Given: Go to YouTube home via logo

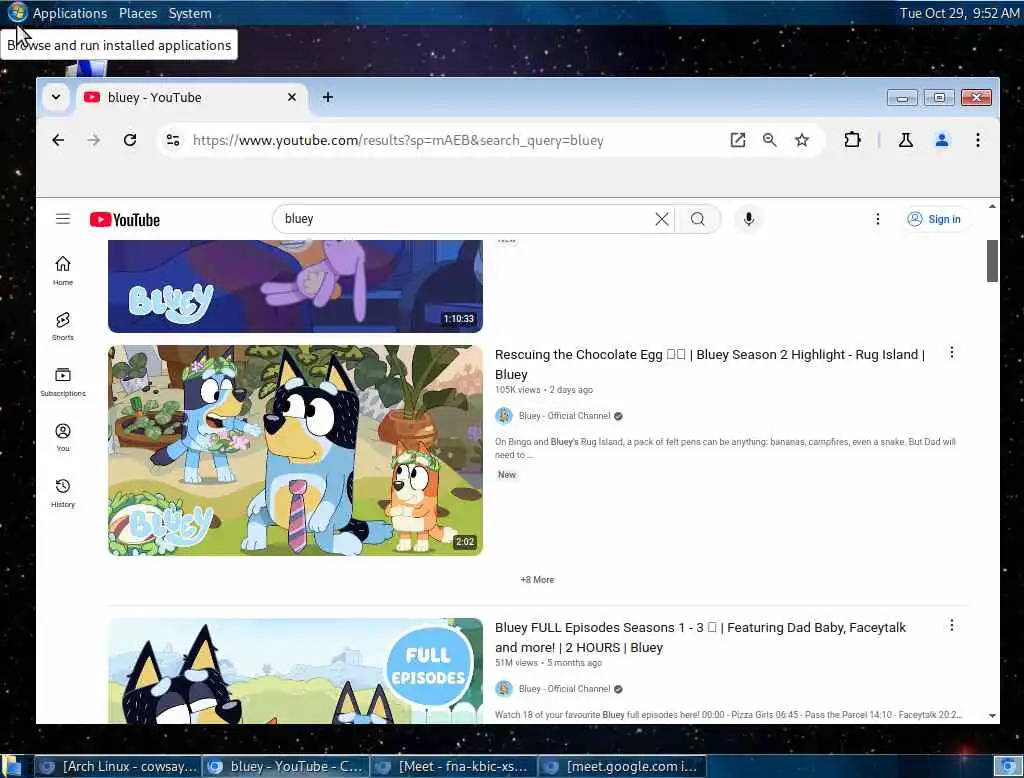Looking at the screenshot, I should tap(125, 219).
